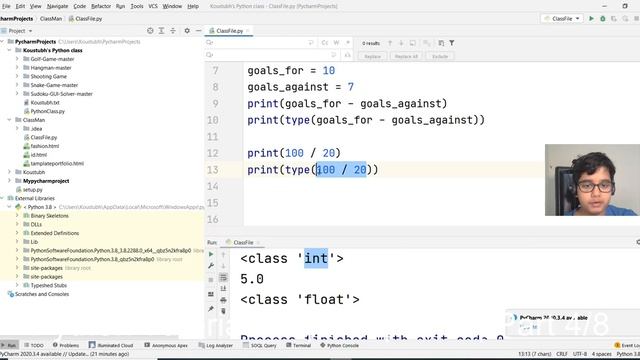The width and height of the screenshot is (640, 360).
Task: Select PythonClass.py in Project tree
Action: pos(47,111)
